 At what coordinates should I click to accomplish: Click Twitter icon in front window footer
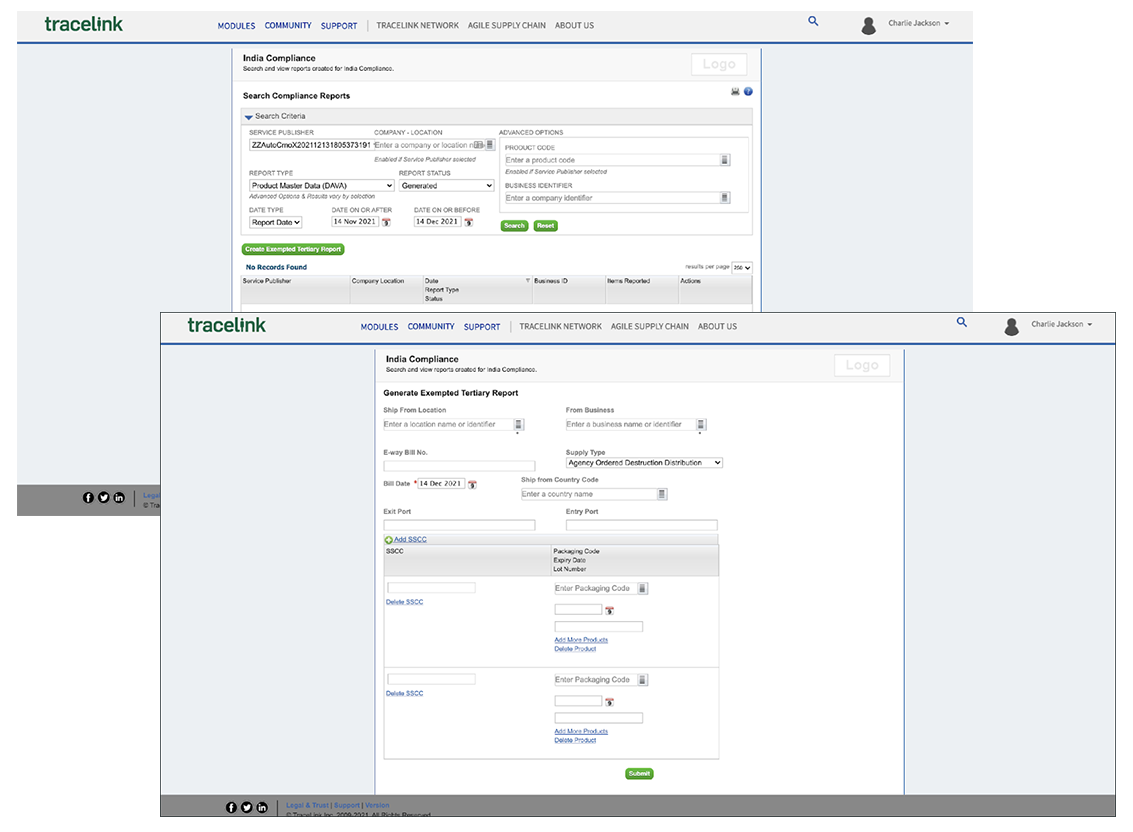pos(246,807)
